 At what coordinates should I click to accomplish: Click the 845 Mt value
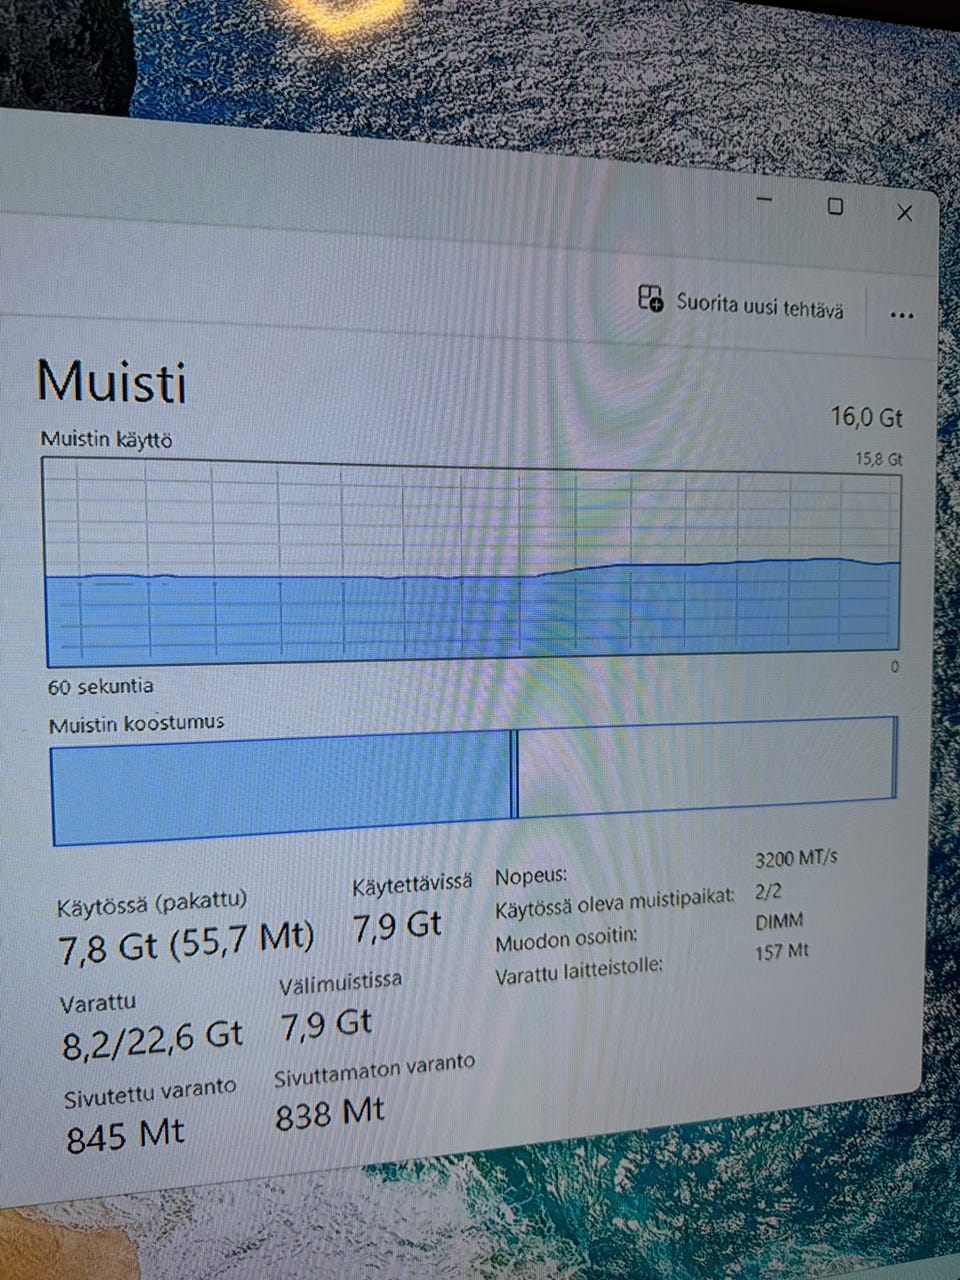125,1136
